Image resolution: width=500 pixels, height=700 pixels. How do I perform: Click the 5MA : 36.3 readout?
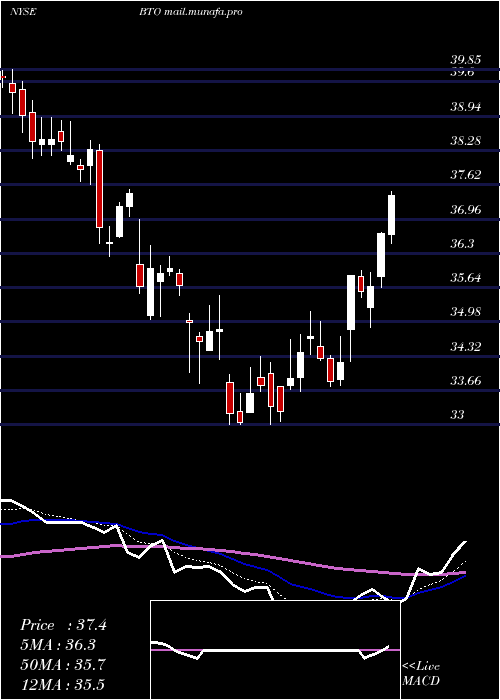pos(58,645)
